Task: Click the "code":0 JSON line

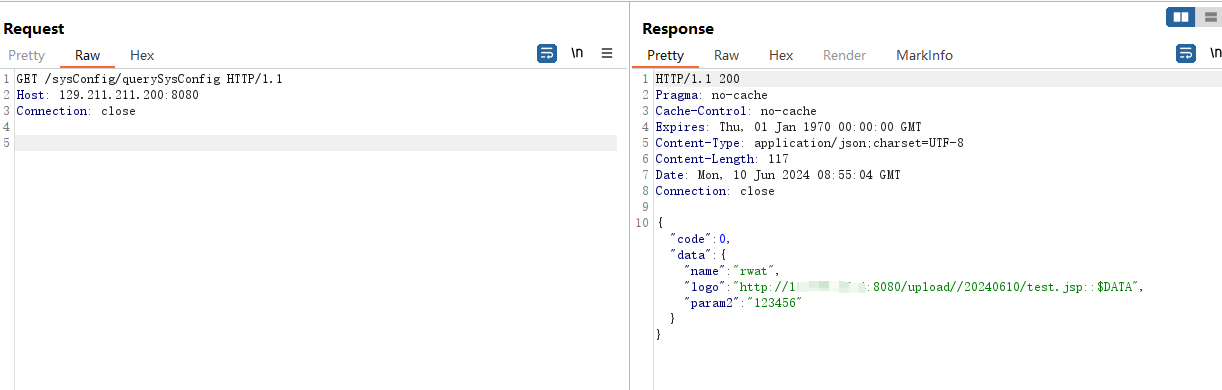Action: tap(701, 239)
